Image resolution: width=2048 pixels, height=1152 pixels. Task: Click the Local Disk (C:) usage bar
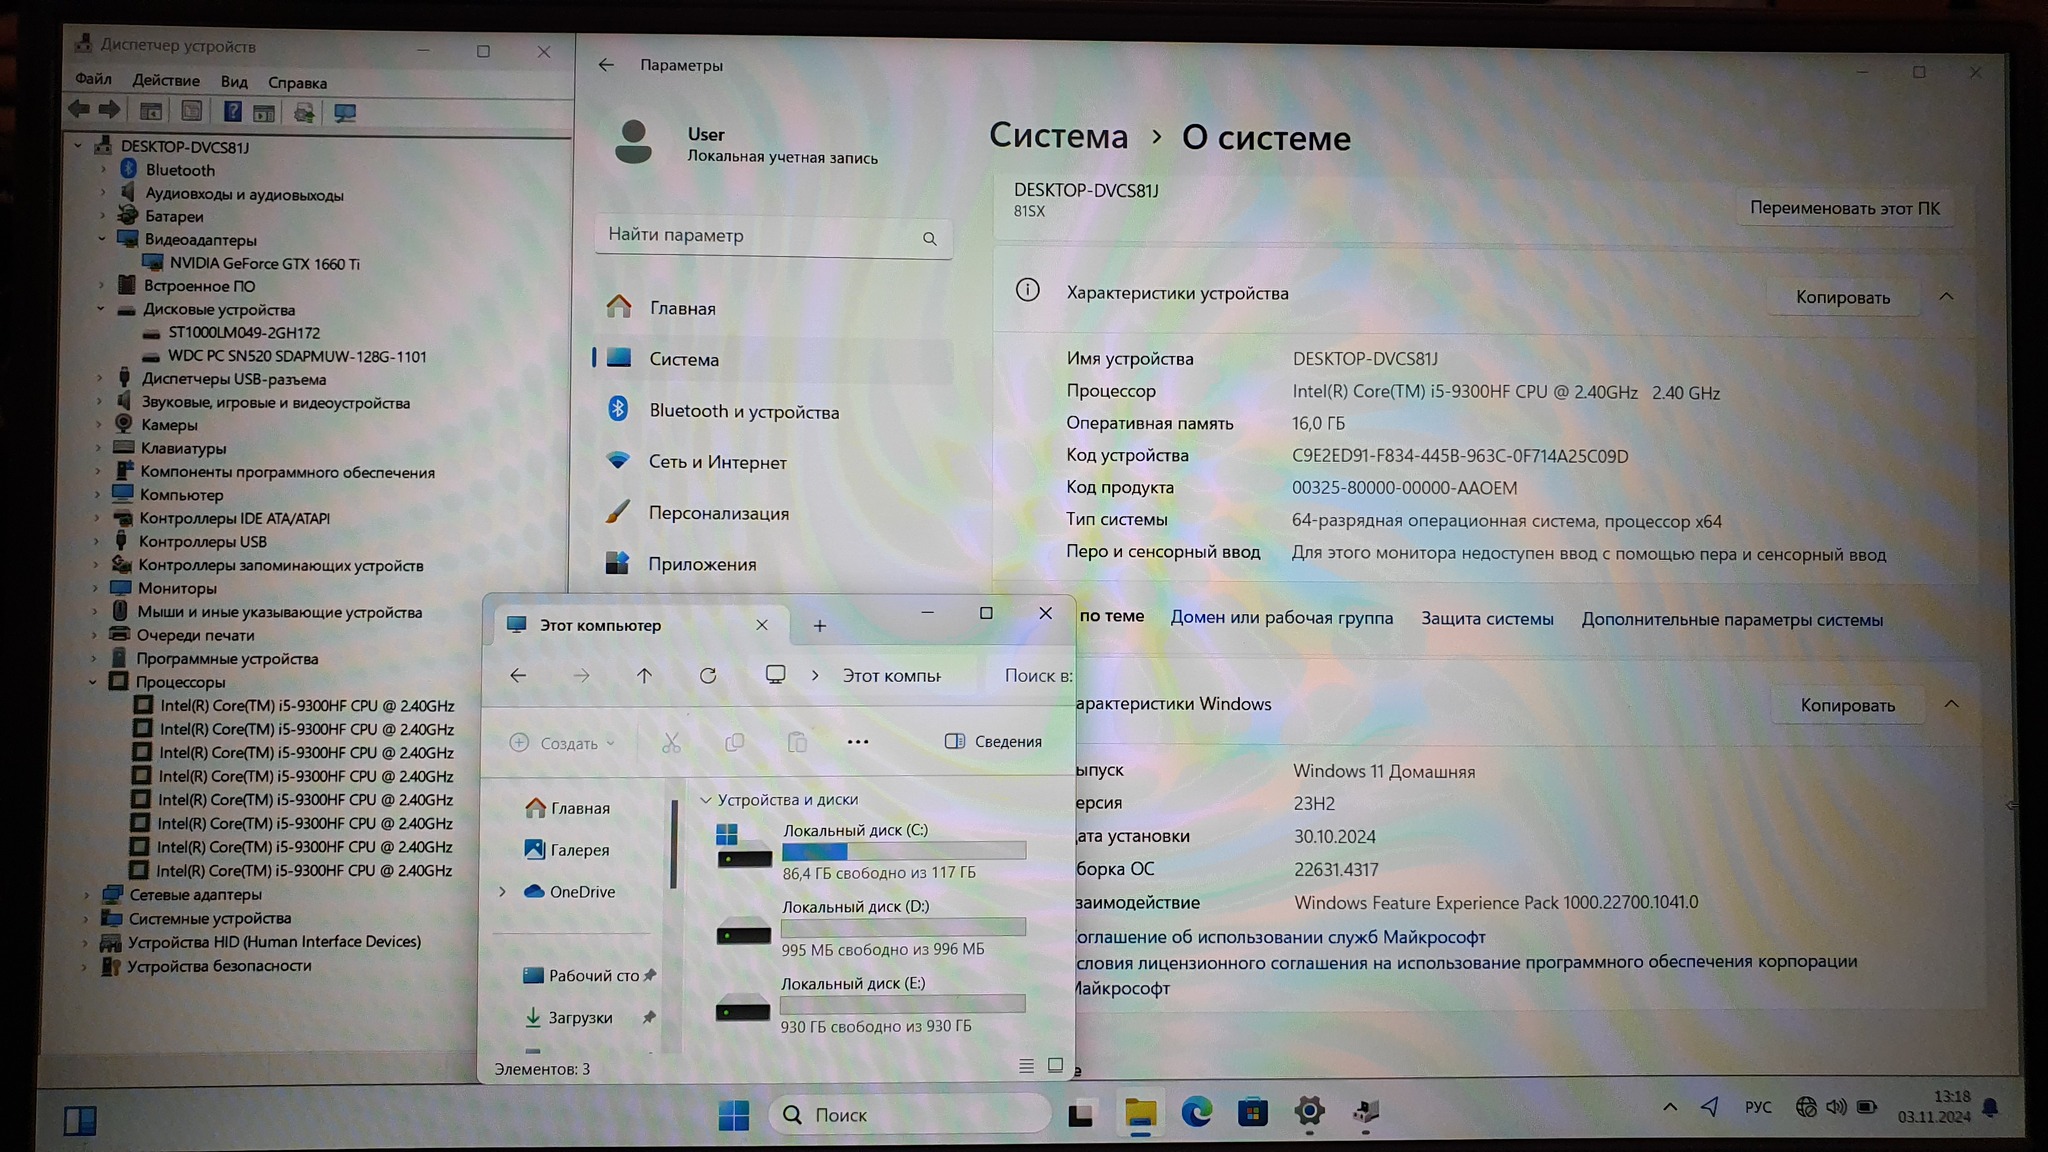click(903, 851)
